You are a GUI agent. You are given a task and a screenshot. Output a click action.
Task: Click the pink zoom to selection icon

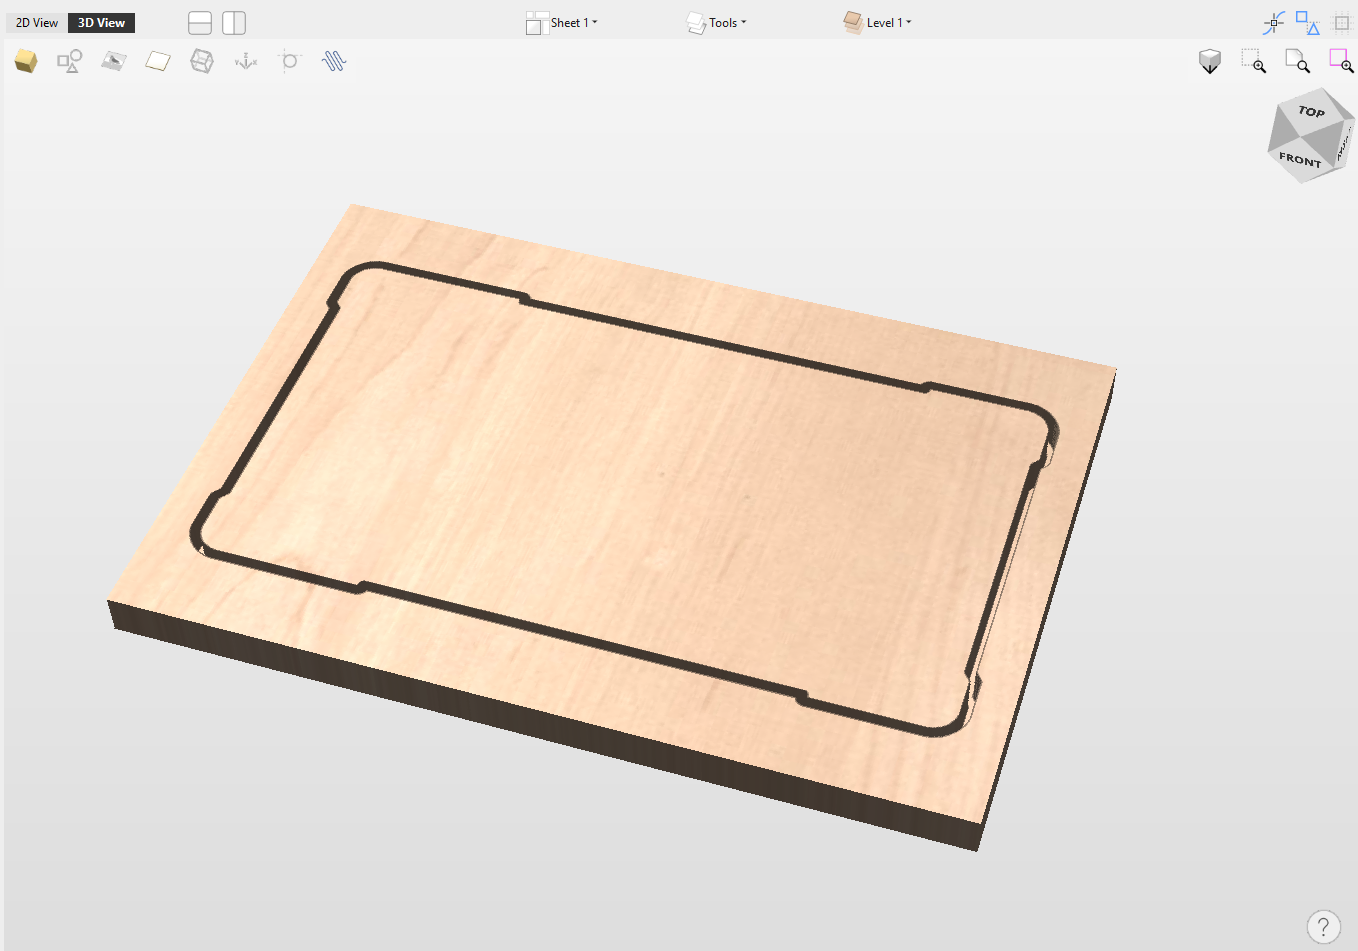[1341, 62]
